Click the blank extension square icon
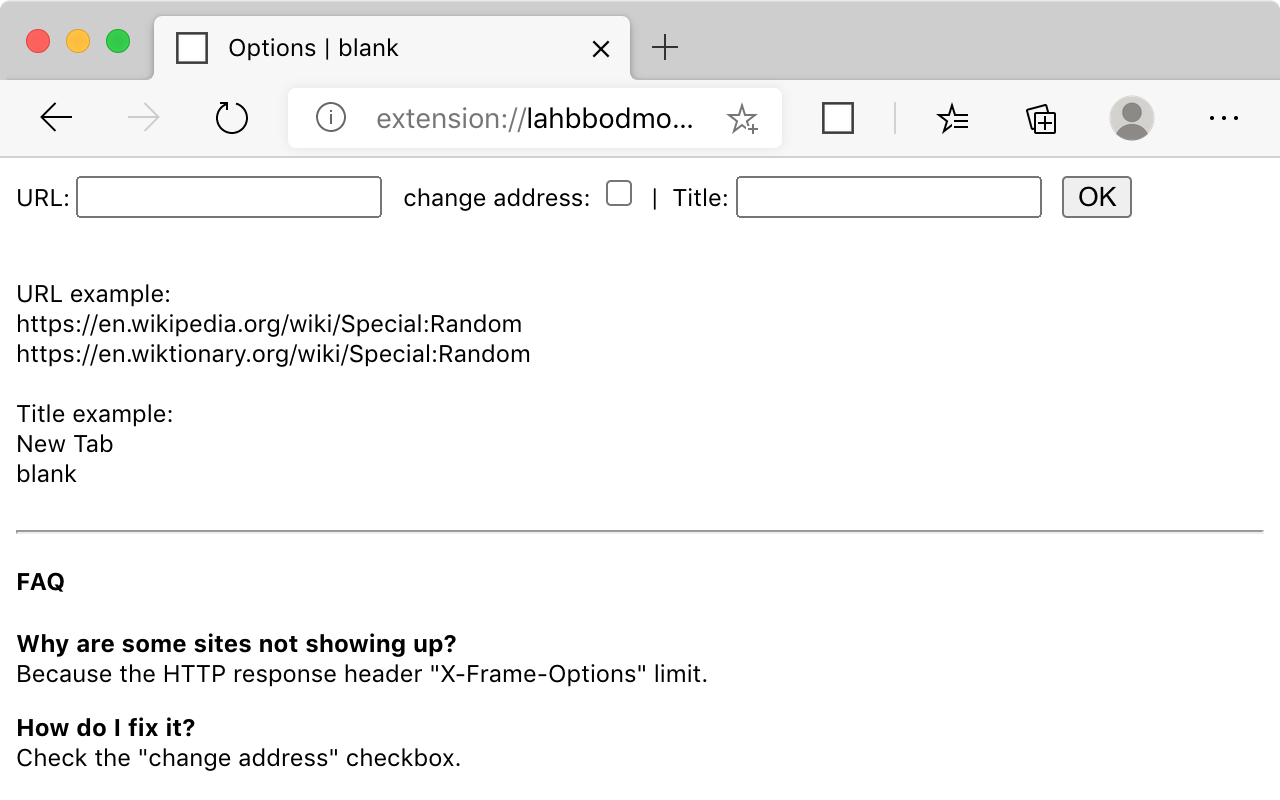1280x800 pixels. 837,118
